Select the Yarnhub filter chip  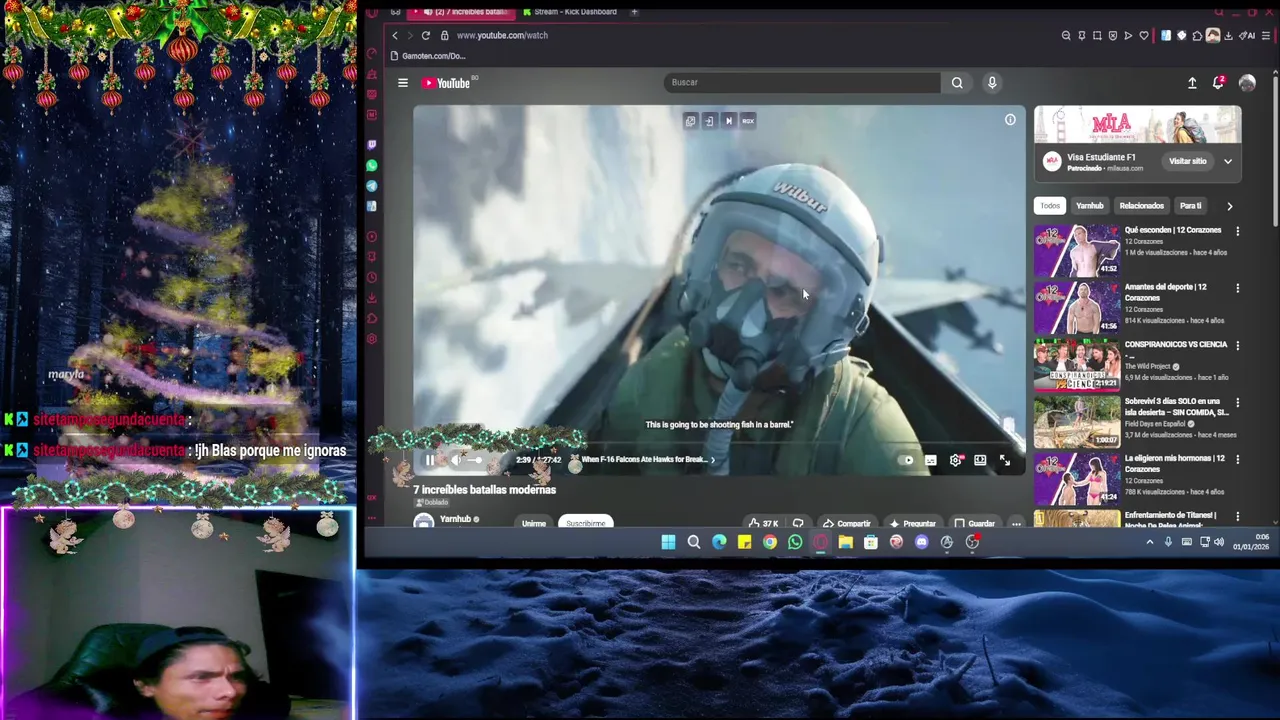coord(1089,206)
